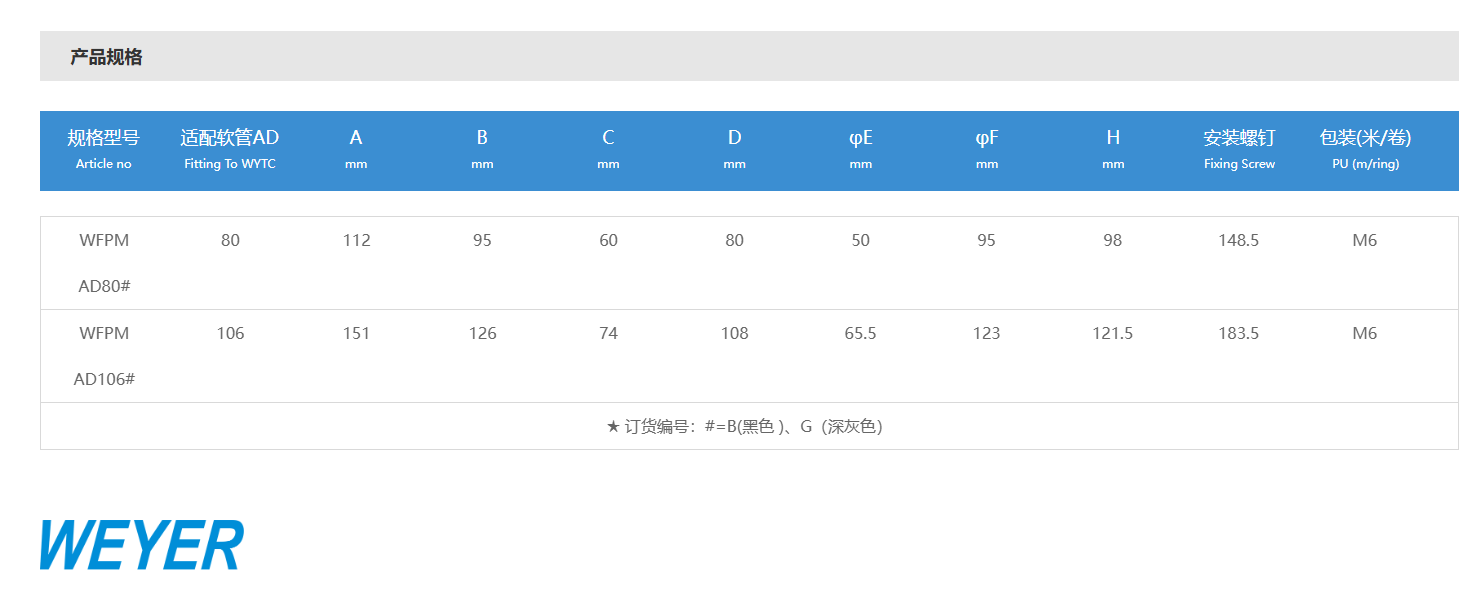The image size is (1474, 599).
Task: Select the A mm column header
Action: tap(356, 149)
